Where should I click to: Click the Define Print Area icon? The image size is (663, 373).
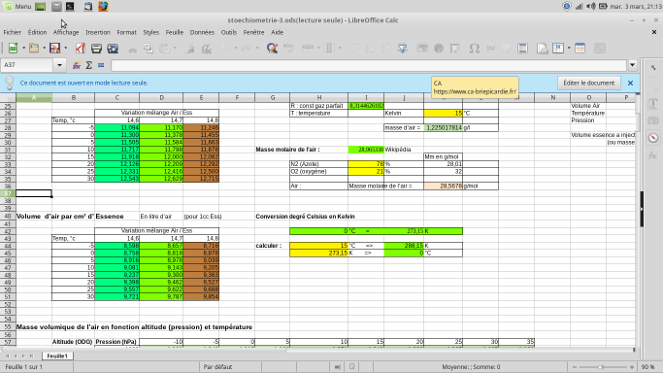click(x=542, y=48)
